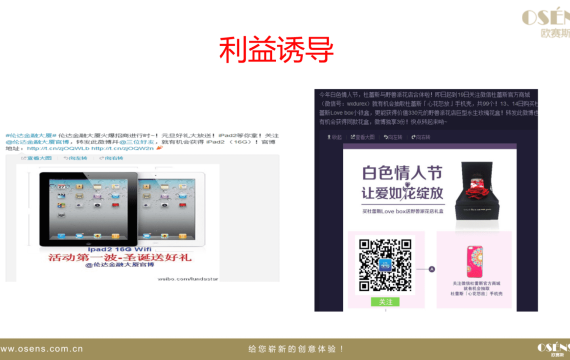The height and width of the screenshot is (360, 570).
Task: Click 向左转 in the dark Durex post
Action: point(393,137)
